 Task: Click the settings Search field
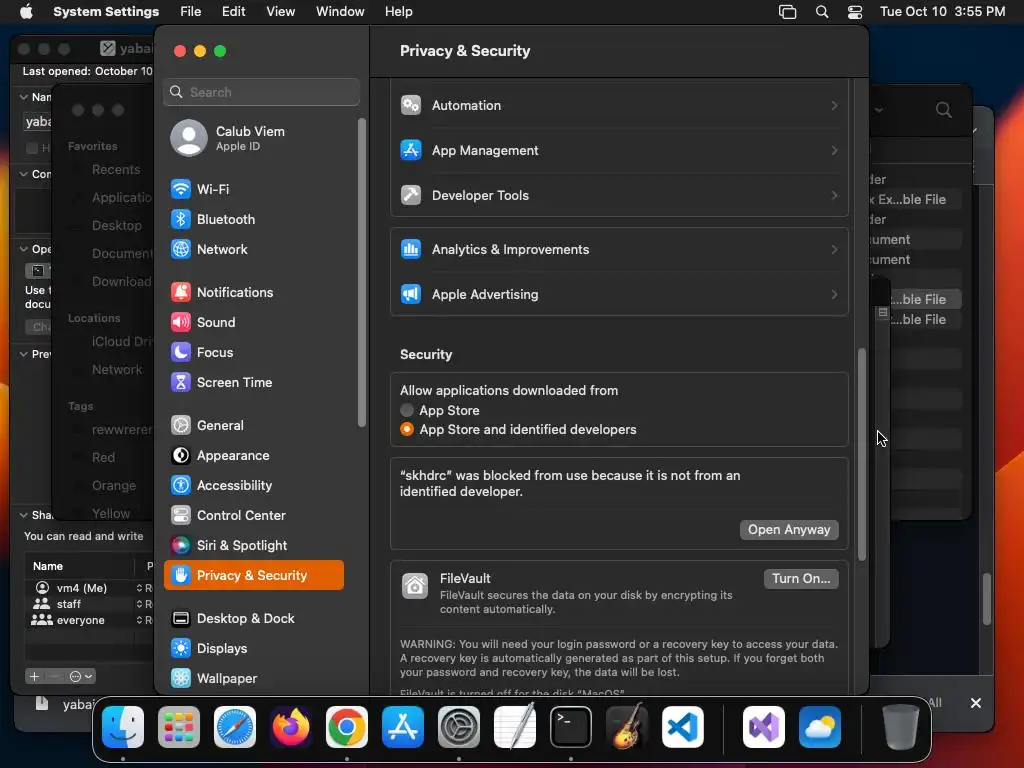click(261, 92)
